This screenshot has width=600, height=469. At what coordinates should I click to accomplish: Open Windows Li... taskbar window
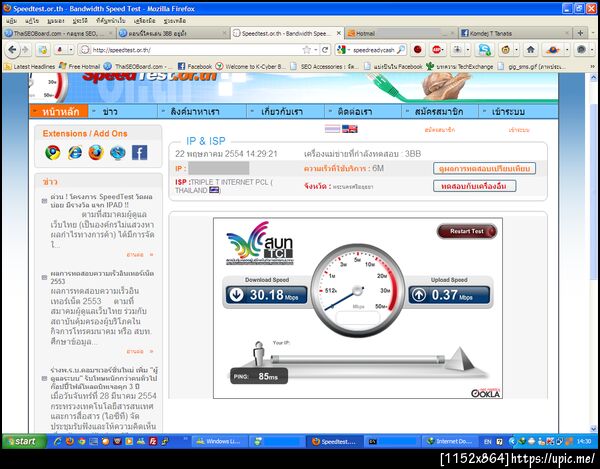(219, 441)
